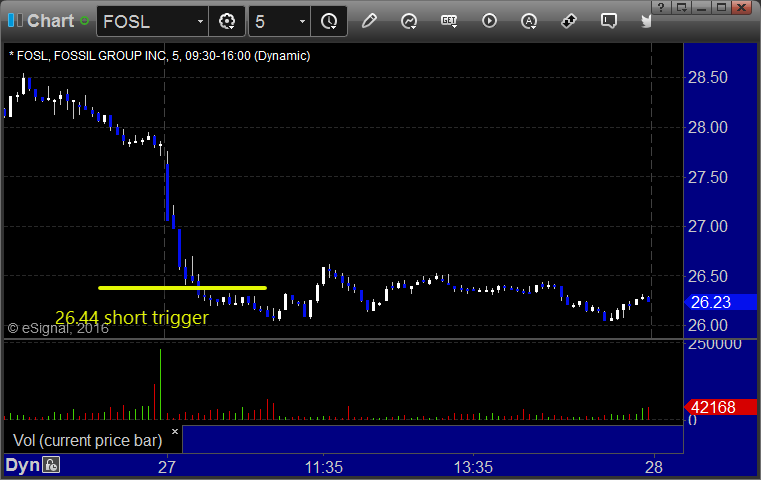
Task: Click the '26.44 short trigger' text annotation
Action: point(132,318)
